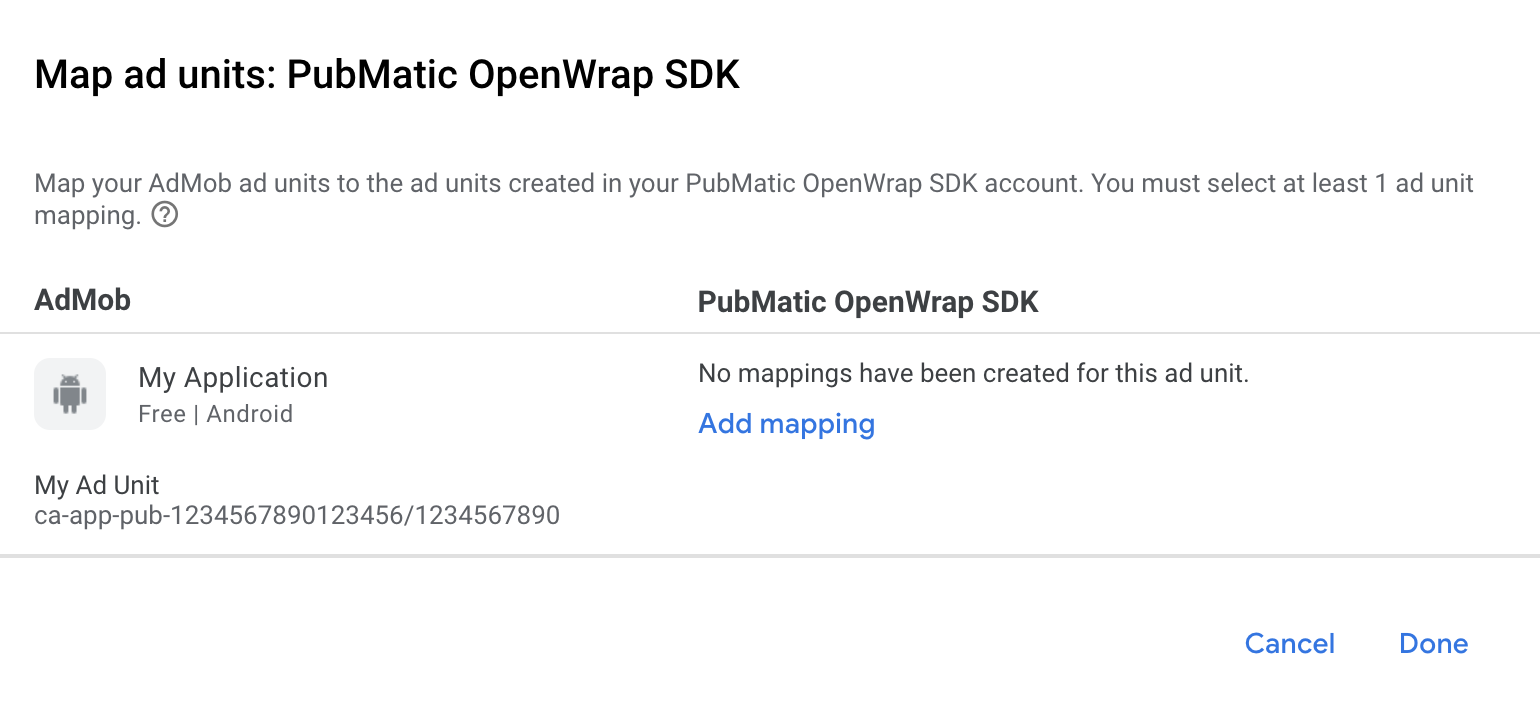Click the number 1234567890 after the slash
This screenshot has height=714, width=1540.
(488, 515)
